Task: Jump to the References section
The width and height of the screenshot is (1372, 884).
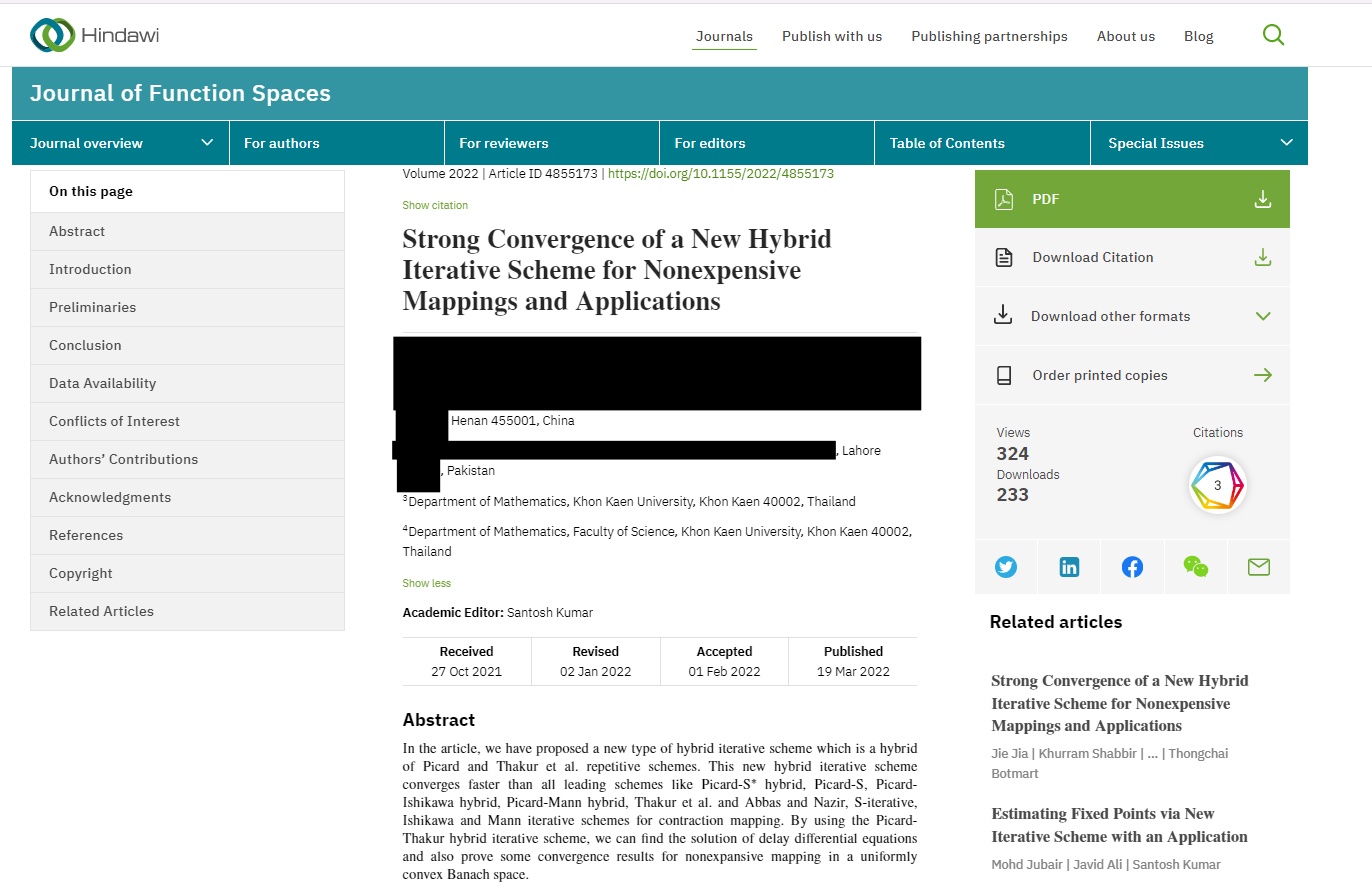Action: [86, 535]
